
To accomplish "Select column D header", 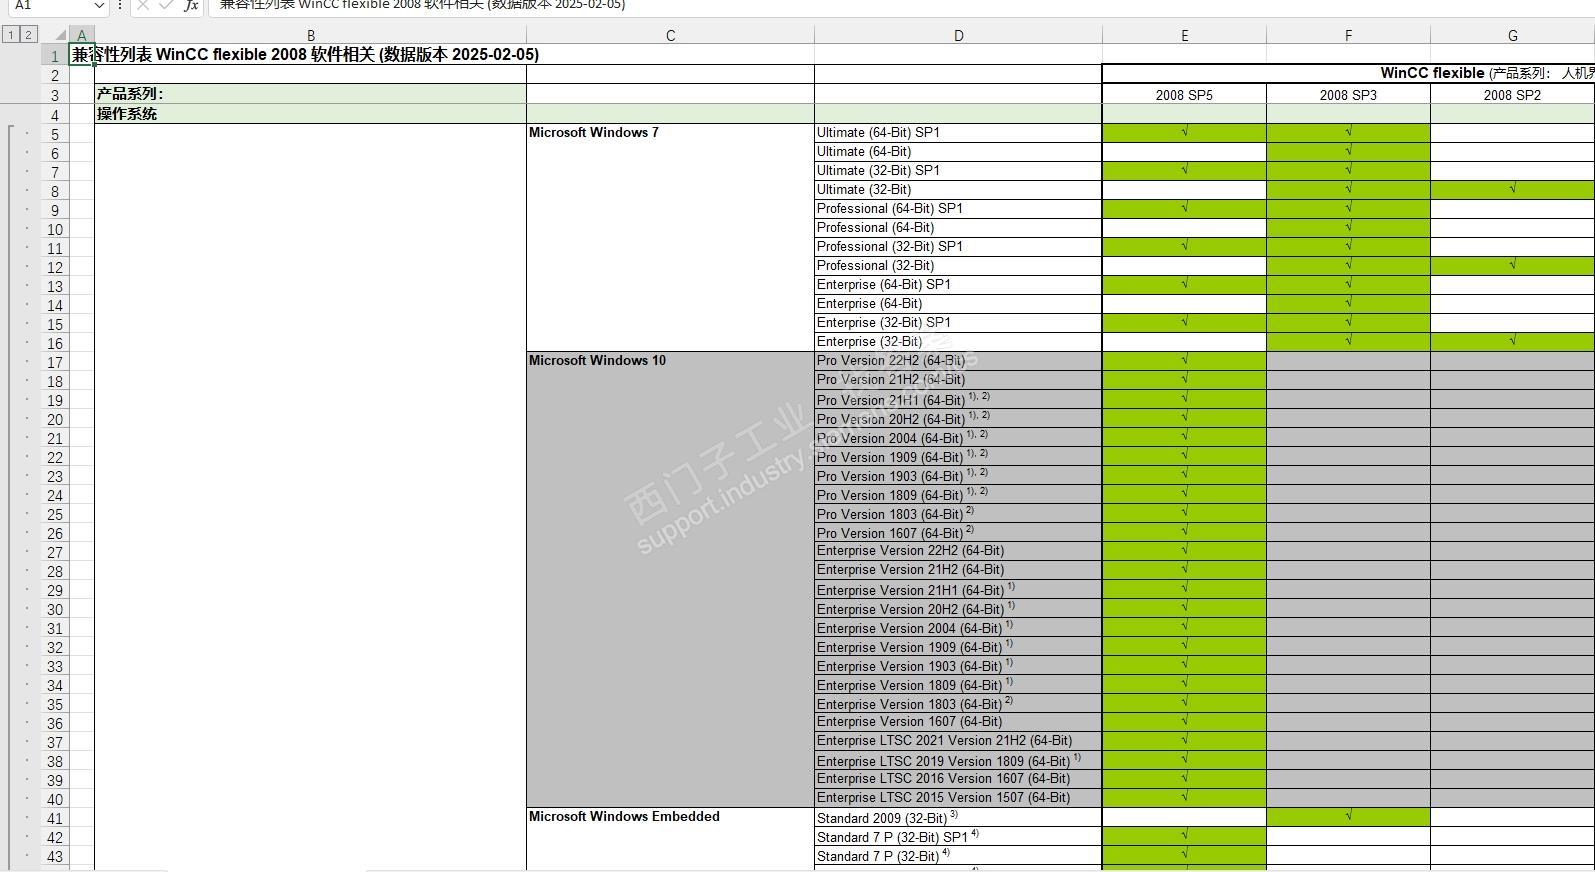I will 958,36.
